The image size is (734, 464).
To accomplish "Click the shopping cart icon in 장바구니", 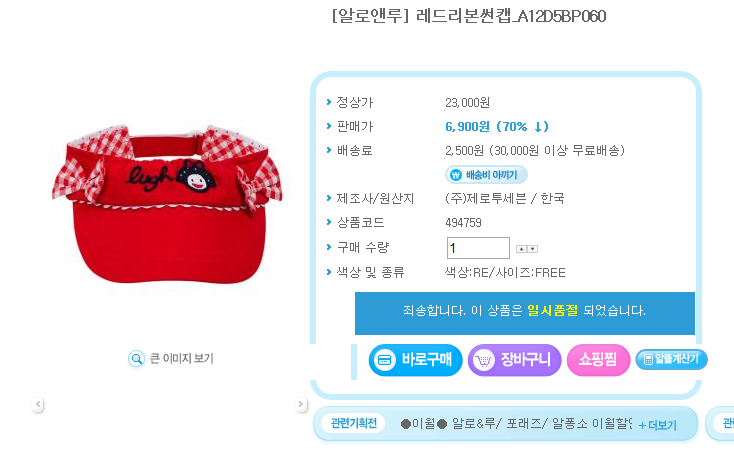I will click(x=484, y=361).
